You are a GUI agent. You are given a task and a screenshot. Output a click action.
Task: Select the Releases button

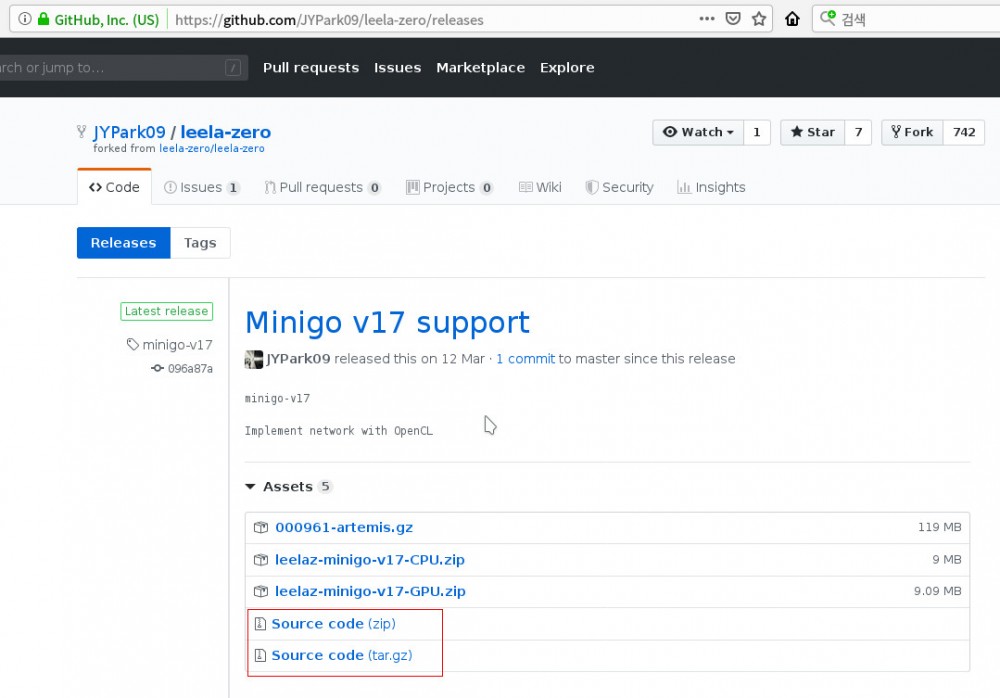(x=124, y=242)
